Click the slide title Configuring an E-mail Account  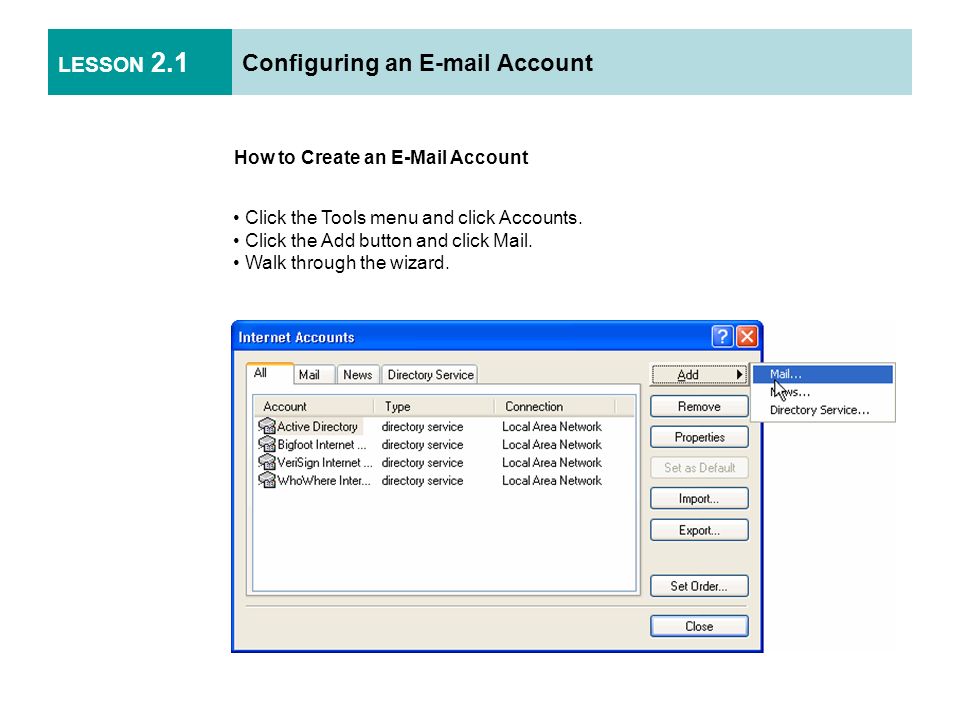click(418, 63)
